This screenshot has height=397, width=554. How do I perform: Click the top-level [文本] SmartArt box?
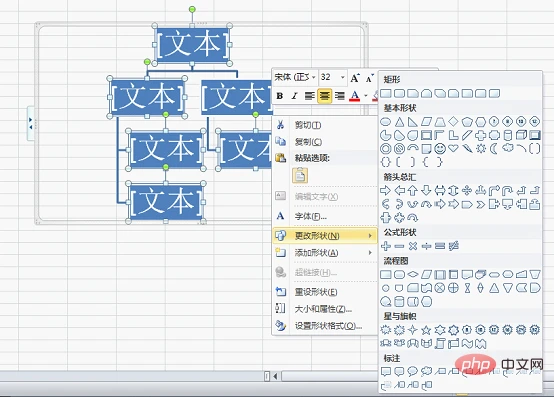pos(192,45)
